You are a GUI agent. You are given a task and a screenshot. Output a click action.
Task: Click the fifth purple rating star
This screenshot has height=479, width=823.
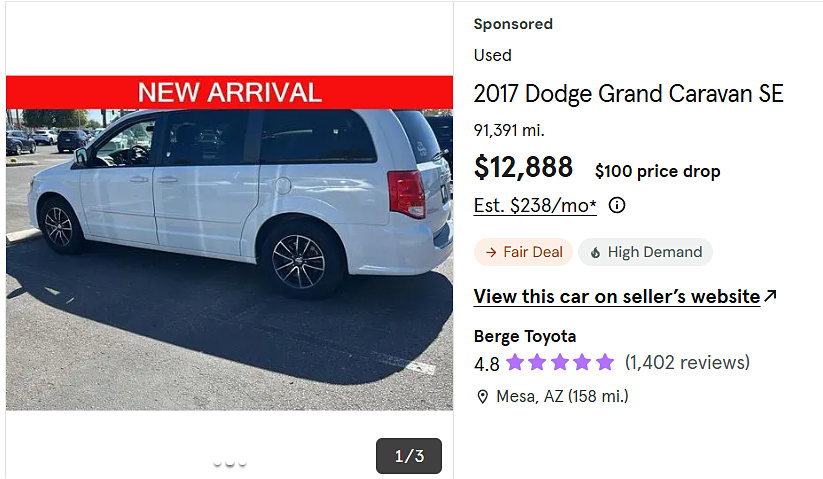pyautogui.click(x=605, y=362)
